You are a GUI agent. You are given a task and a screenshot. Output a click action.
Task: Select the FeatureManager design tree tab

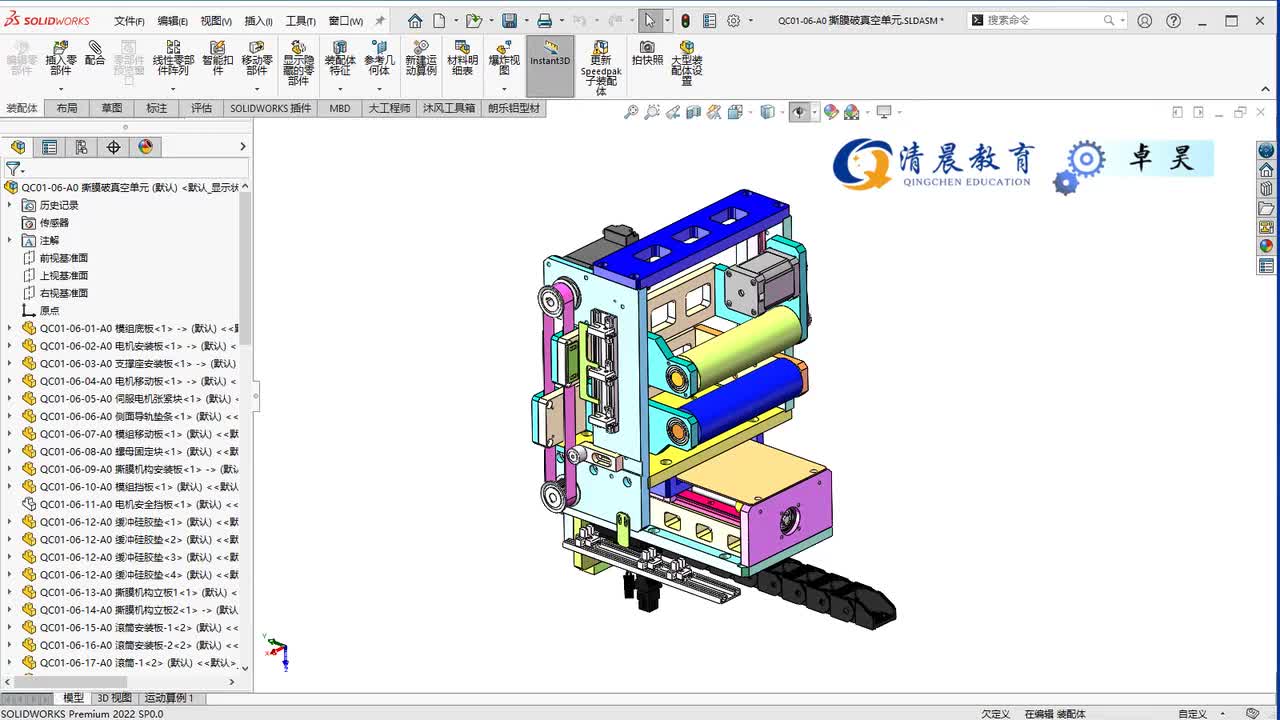(17, 147)
